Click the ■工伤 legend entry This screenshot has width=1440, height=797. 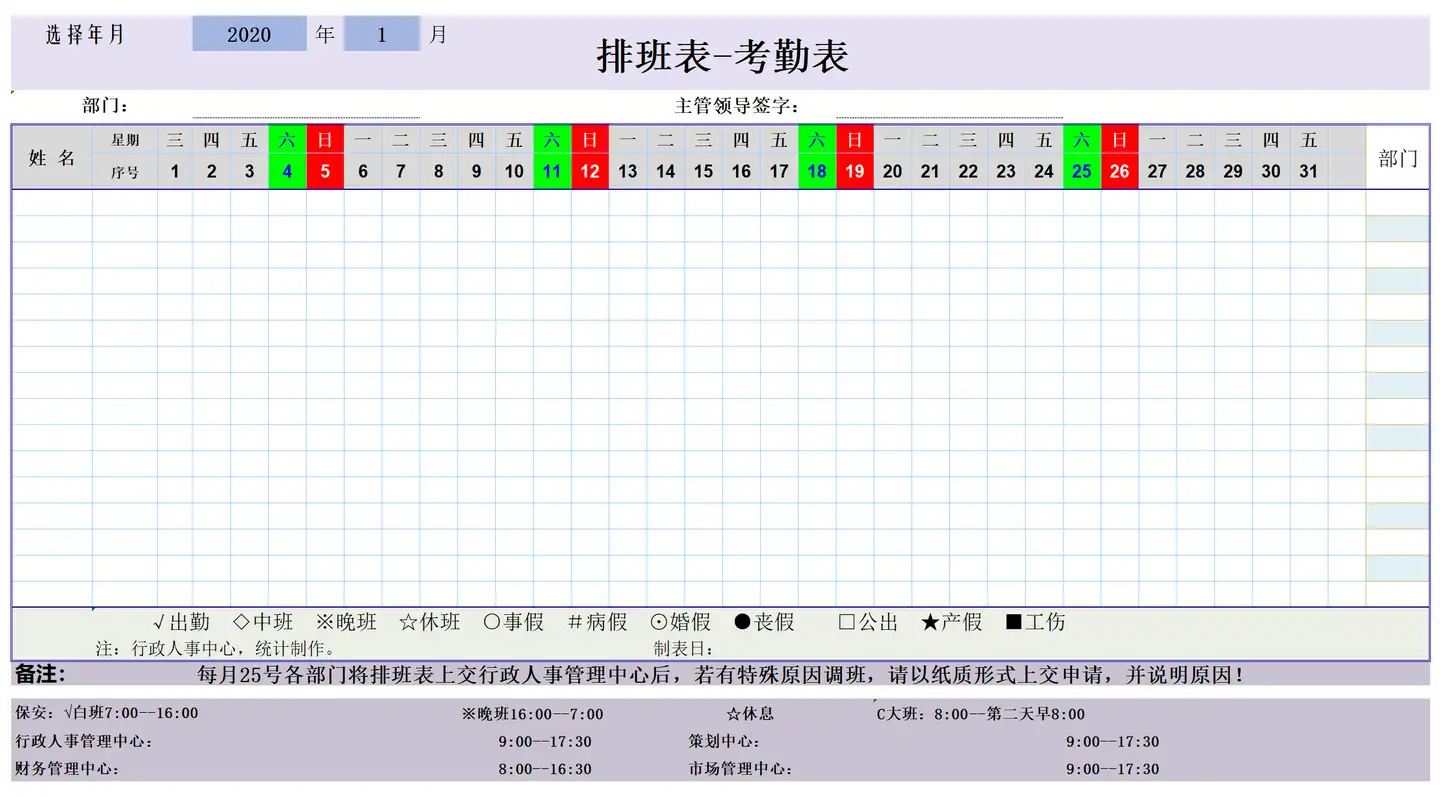pos(1035,623)
